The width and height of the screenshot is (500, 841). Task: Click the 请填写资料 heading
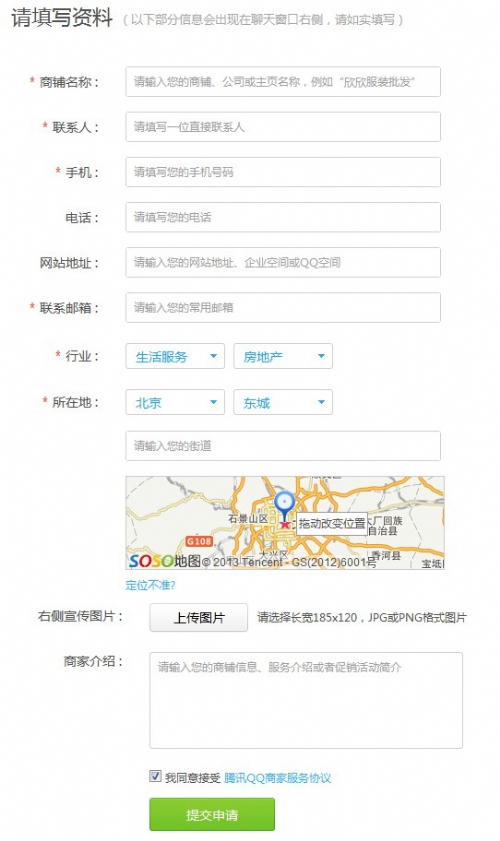click(x=62, y=18)
